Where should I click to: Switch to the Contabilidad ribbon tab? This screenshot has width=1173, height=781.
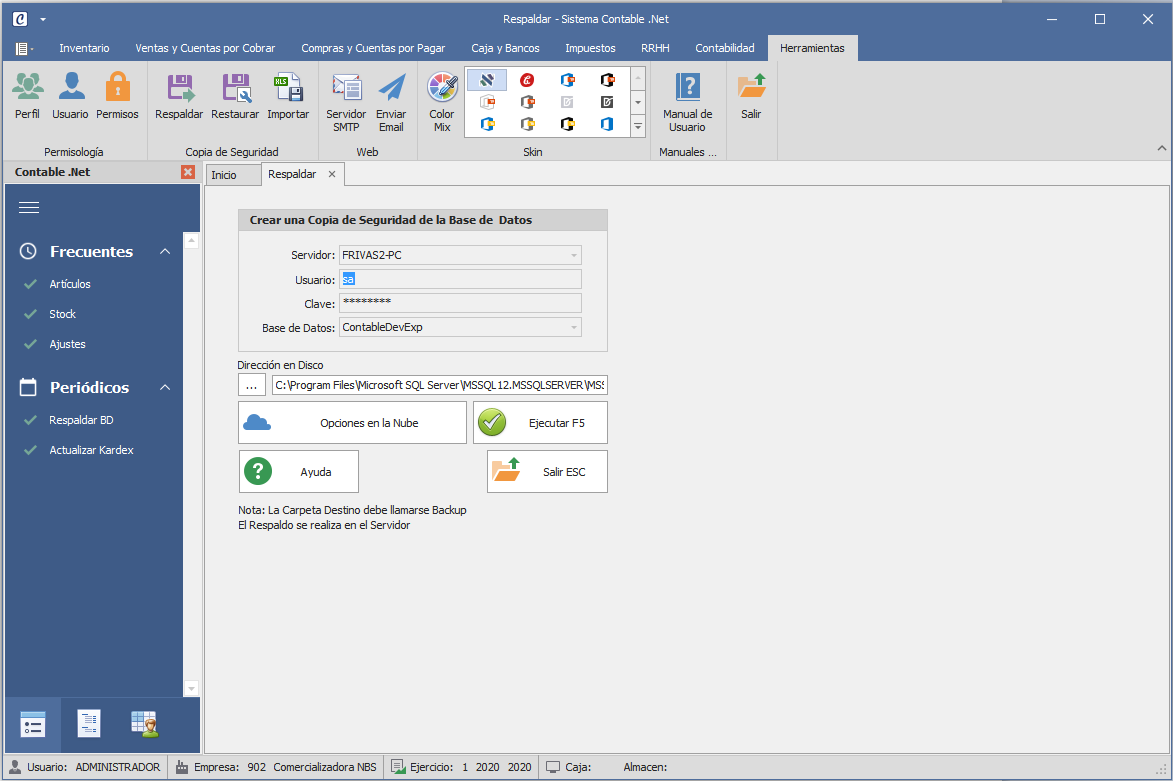(725, 48)
